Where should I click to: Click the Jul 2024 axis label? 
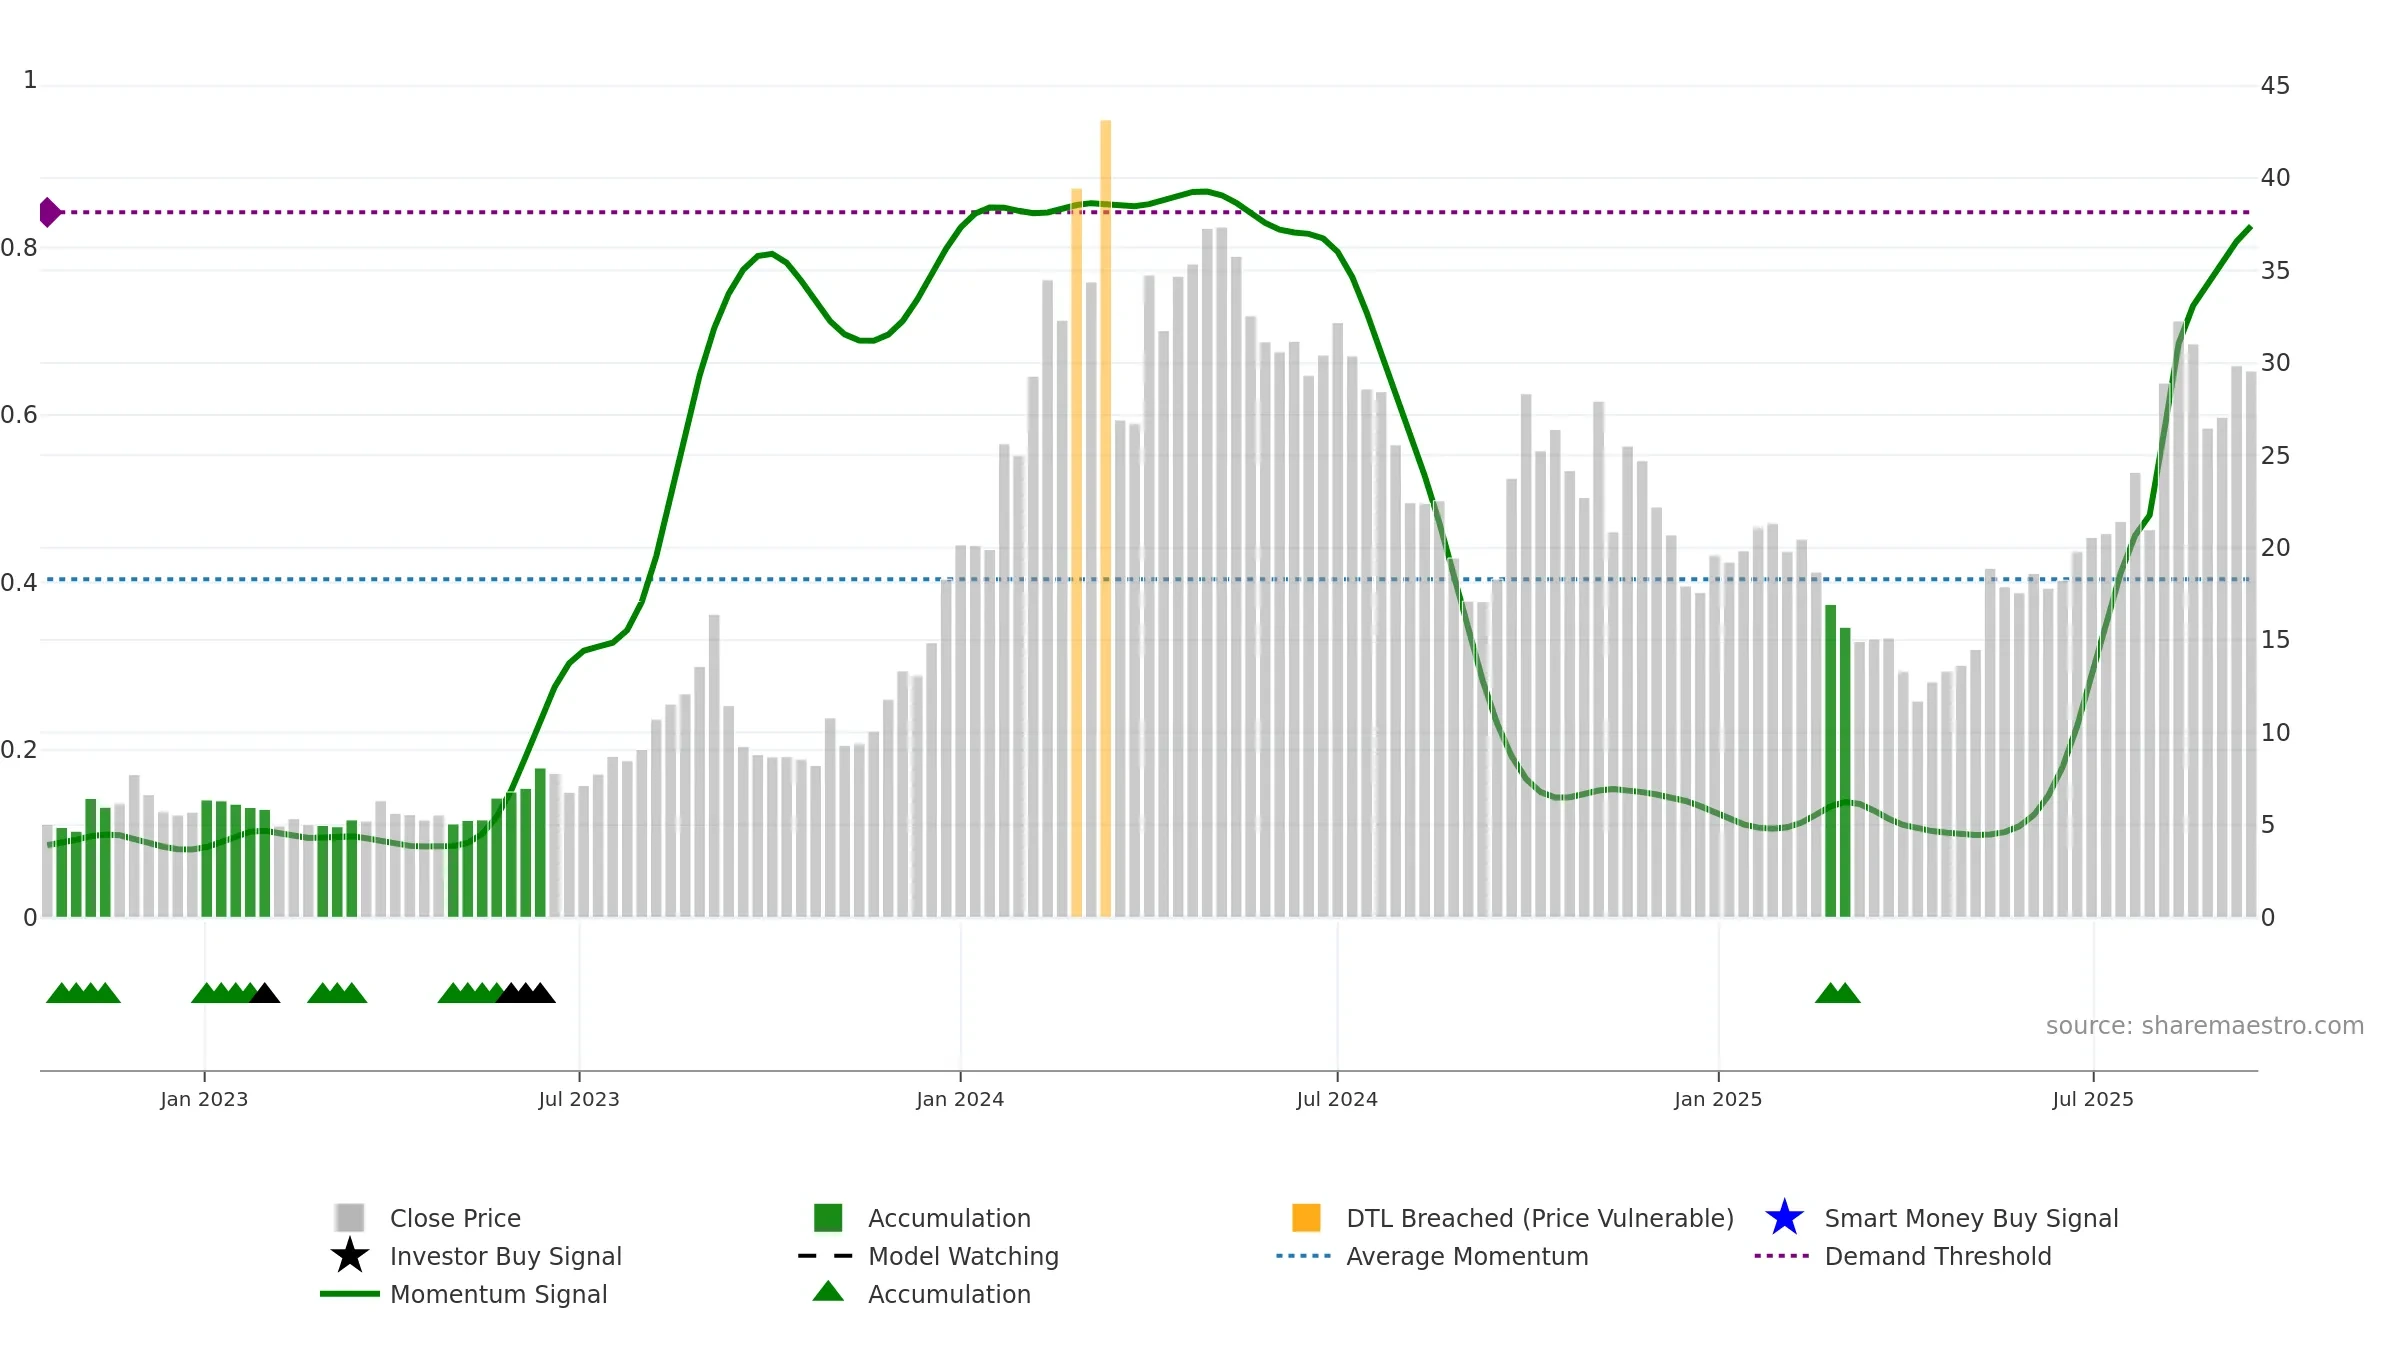(1337, 1099)
